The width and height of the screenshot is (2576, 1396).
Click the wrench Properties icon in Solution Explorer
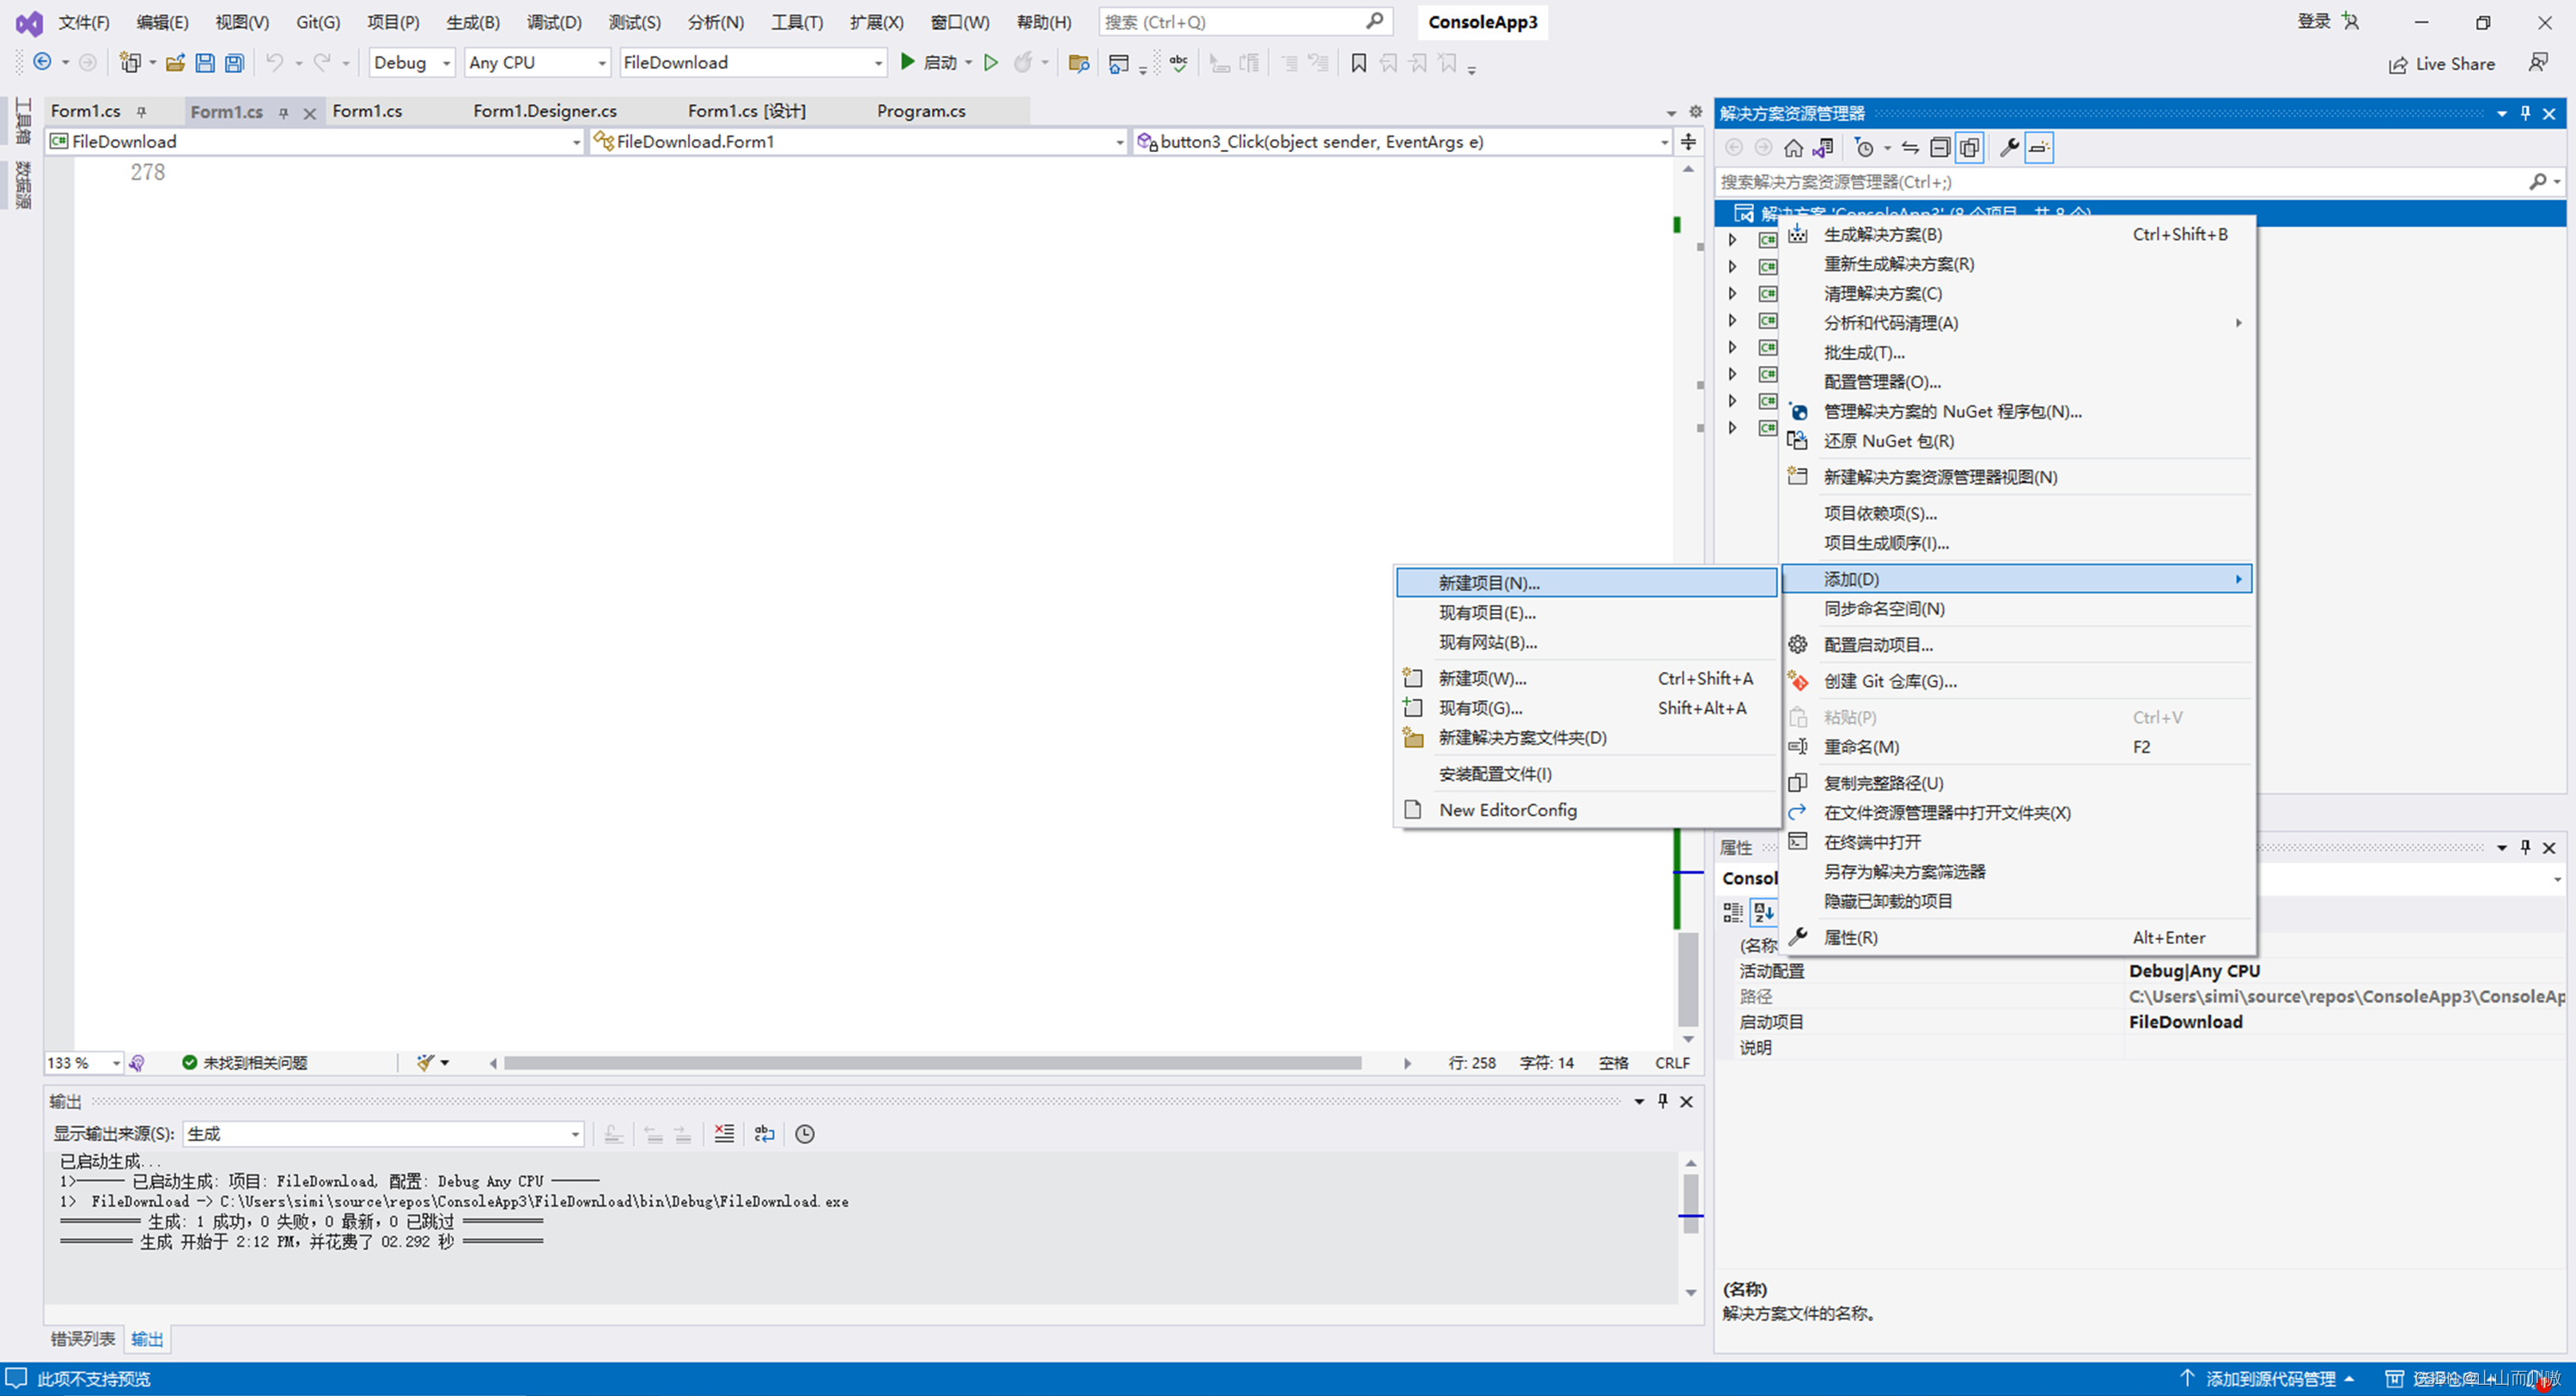(2008, 148)
